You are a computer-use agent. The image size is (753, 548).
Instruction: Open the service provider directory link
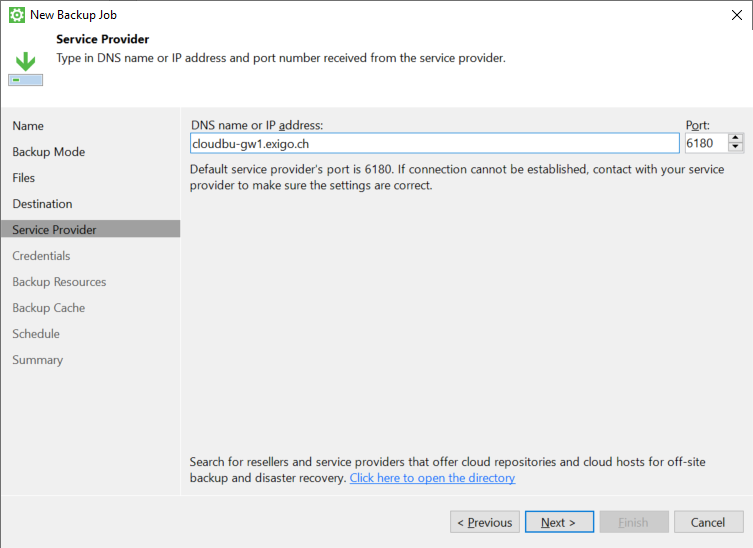point(432,478)
